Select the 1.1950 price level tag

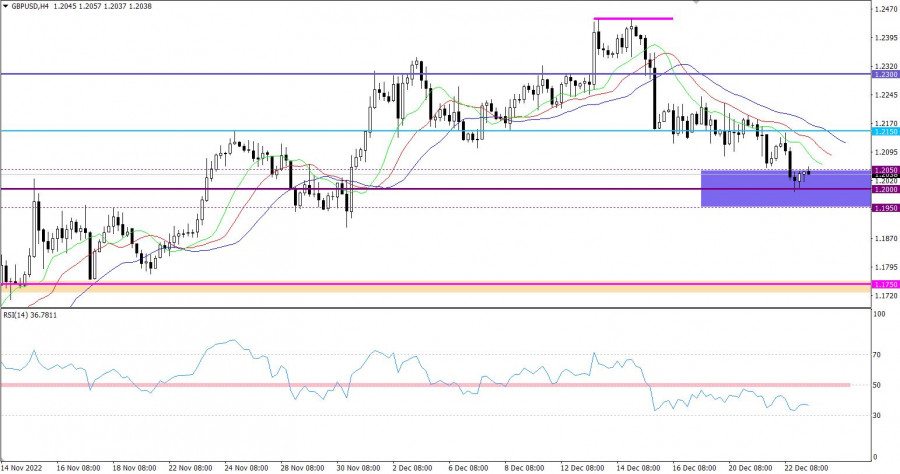885,208
